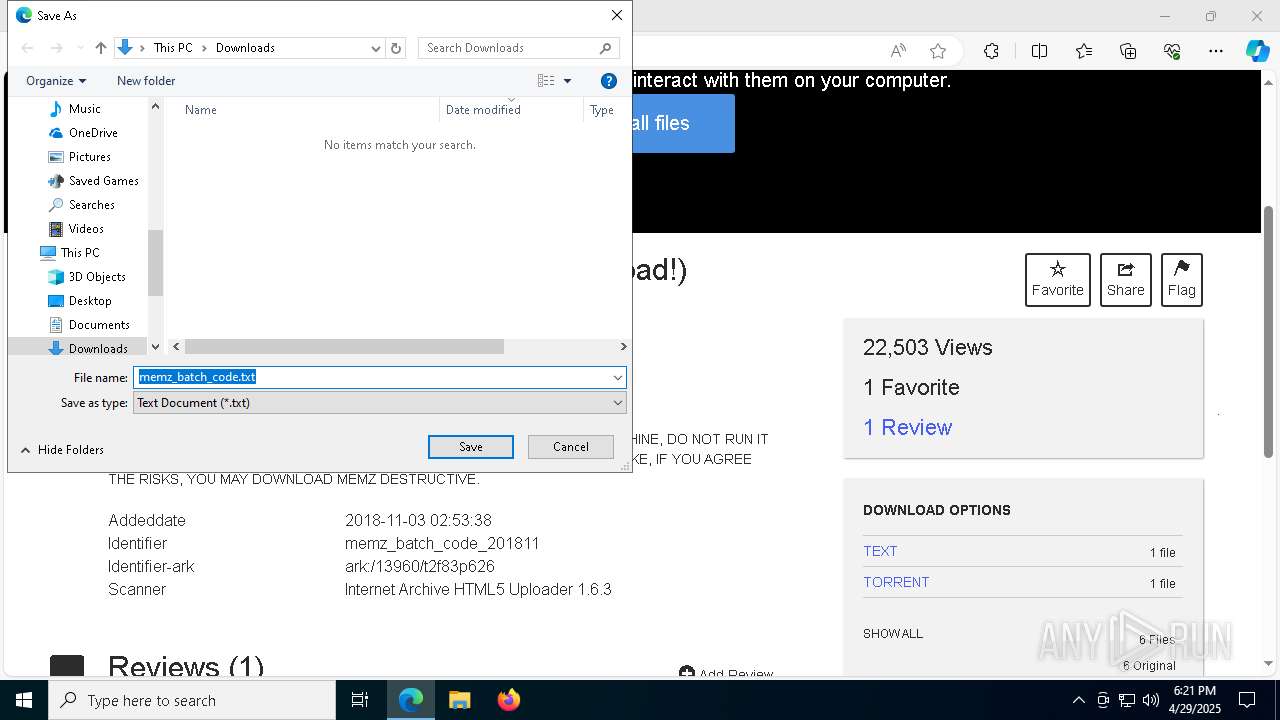Screen dimensions: 1280x720
Task: Select Downloads in the folder tree
Action: tap(98, 348)
